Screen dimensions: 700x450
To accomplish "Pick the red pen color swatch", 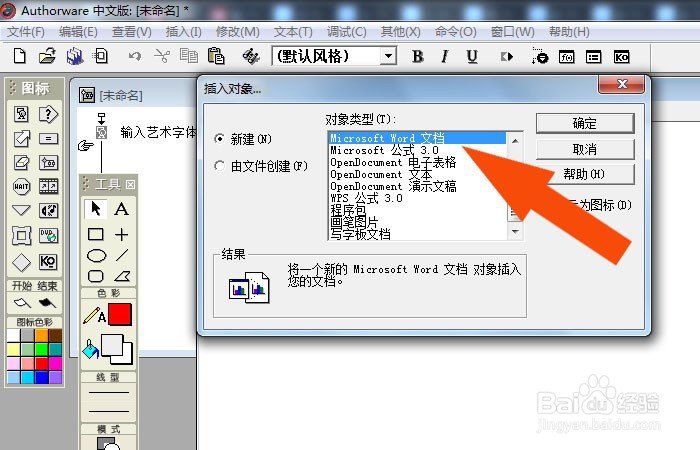I will pyautogui.click(x=120, y=314).
